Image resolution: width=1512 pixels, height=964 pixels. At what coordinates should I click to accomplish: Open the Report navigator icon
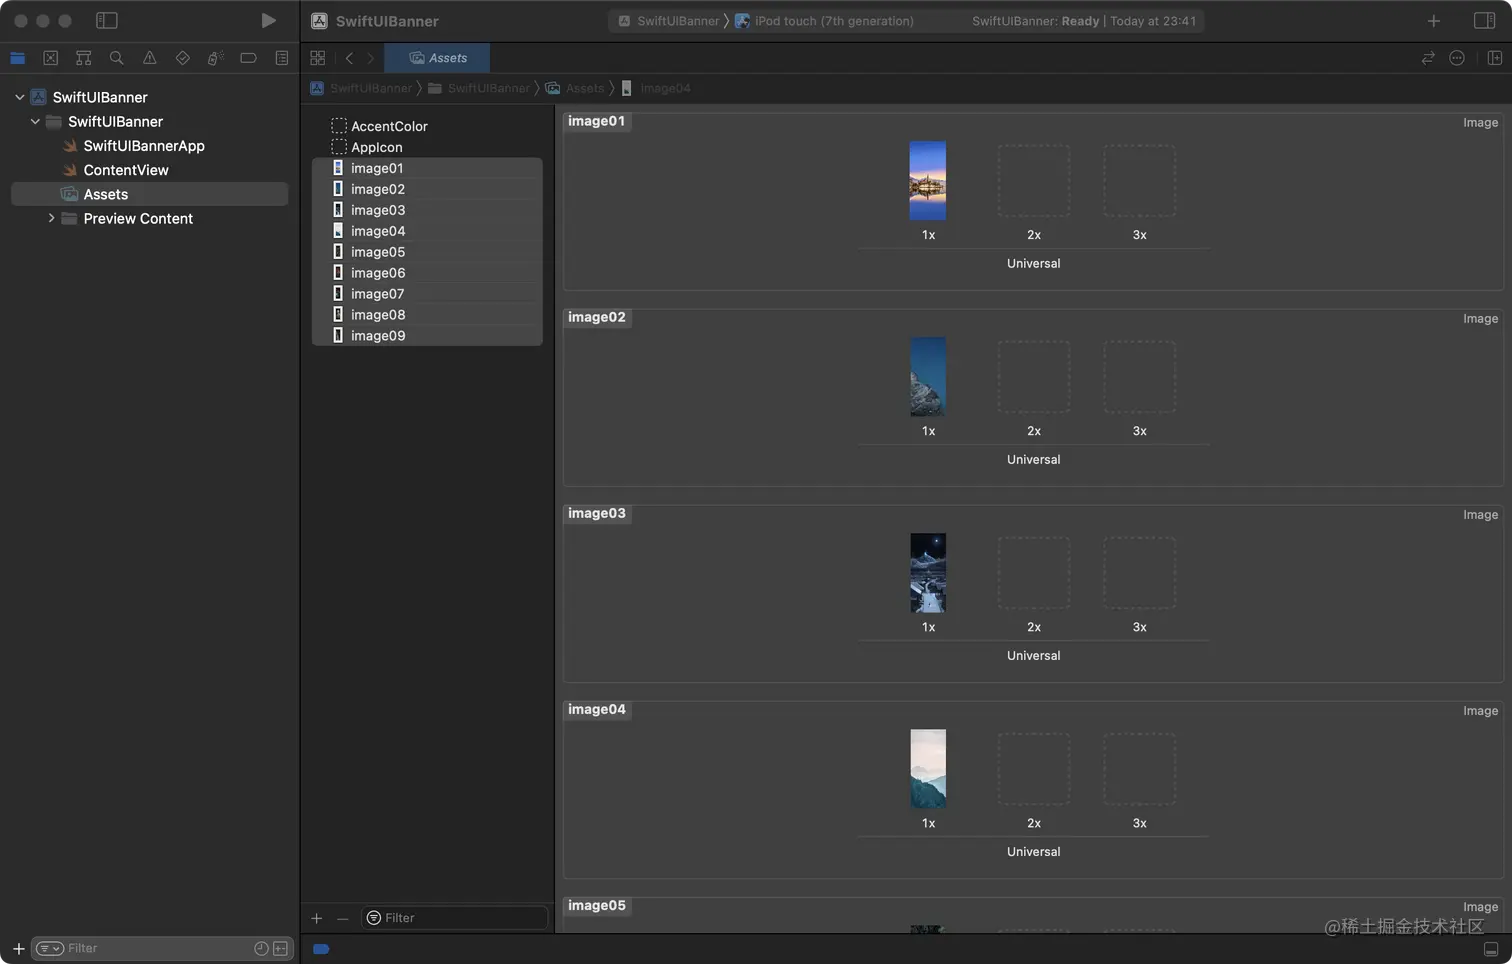(282, 58)
